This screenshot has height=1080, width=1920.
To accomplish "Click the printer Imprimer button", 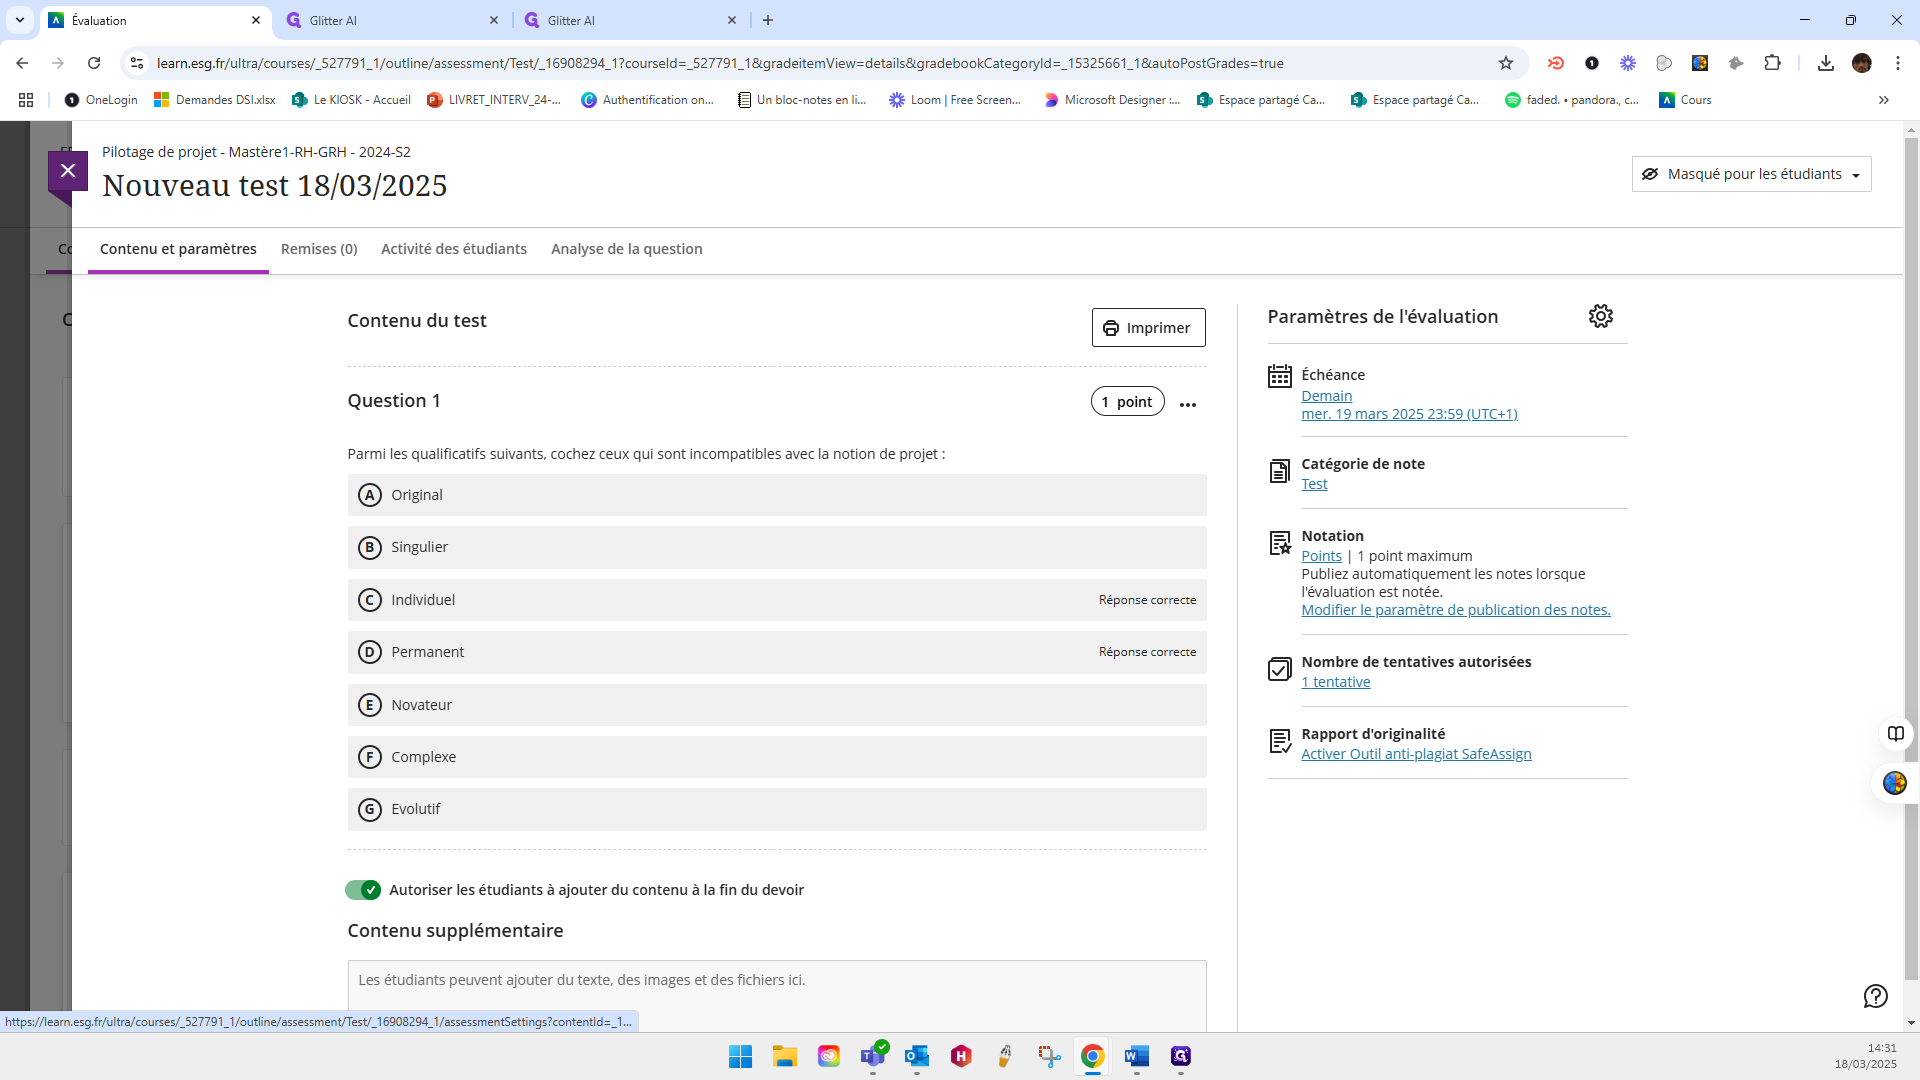I will click(x=1148, y=328).
